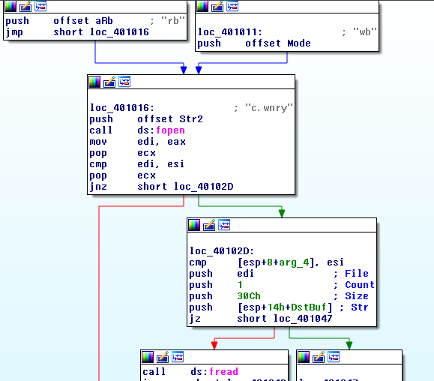
Task: Select loc_401016 operand in jmp instruction
Action: pyautogui.click(x=119, y=32)
